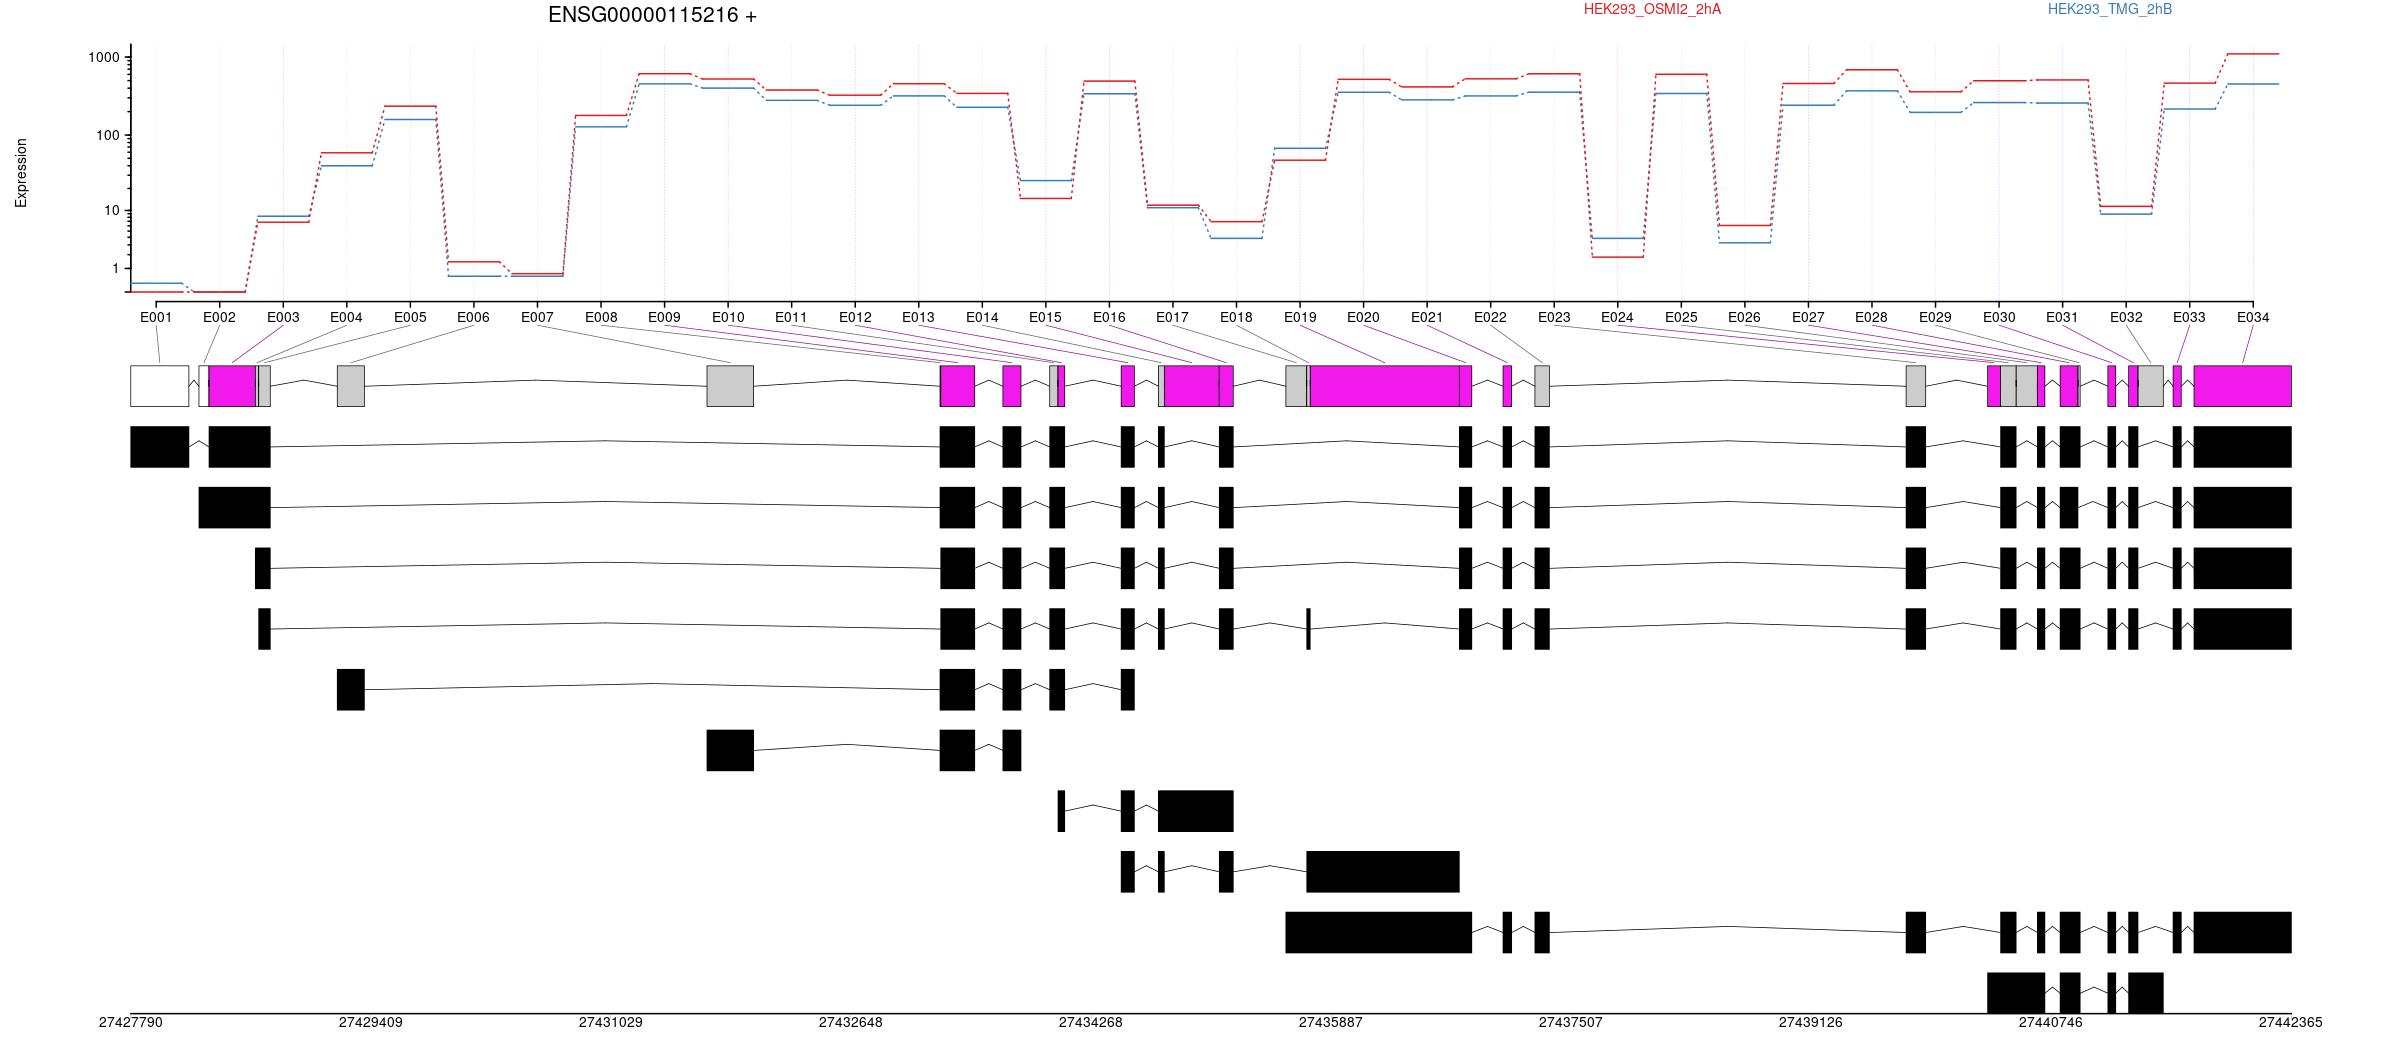Select the HEK293_OSMI2_2hA legend label
The height and width of the screenshot is (1040, 2400).
(x=1653, y=9)
